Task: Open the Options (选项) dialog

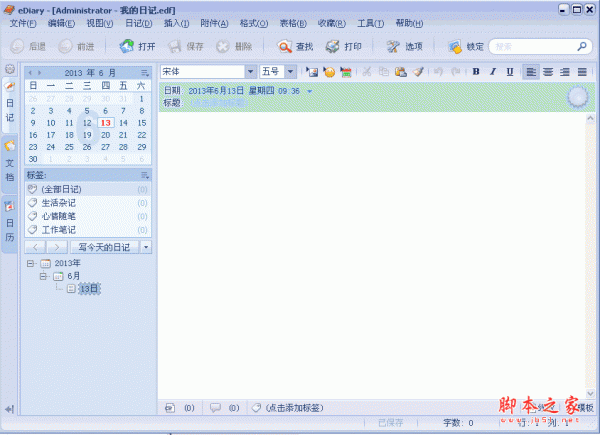Action: tap(404, 47)
